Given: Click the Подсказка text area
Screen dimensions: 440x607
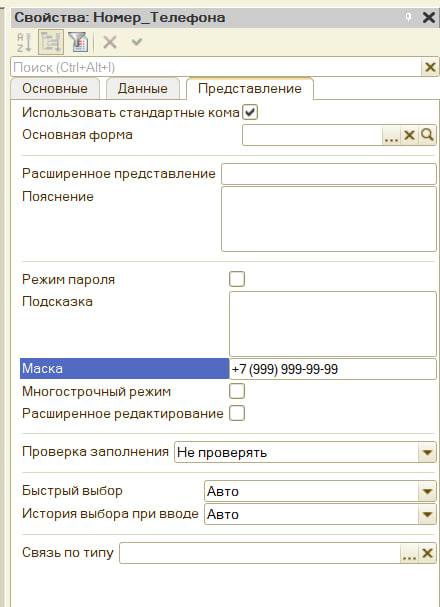Looking at the screenshot, I should [x=333, y=324].
